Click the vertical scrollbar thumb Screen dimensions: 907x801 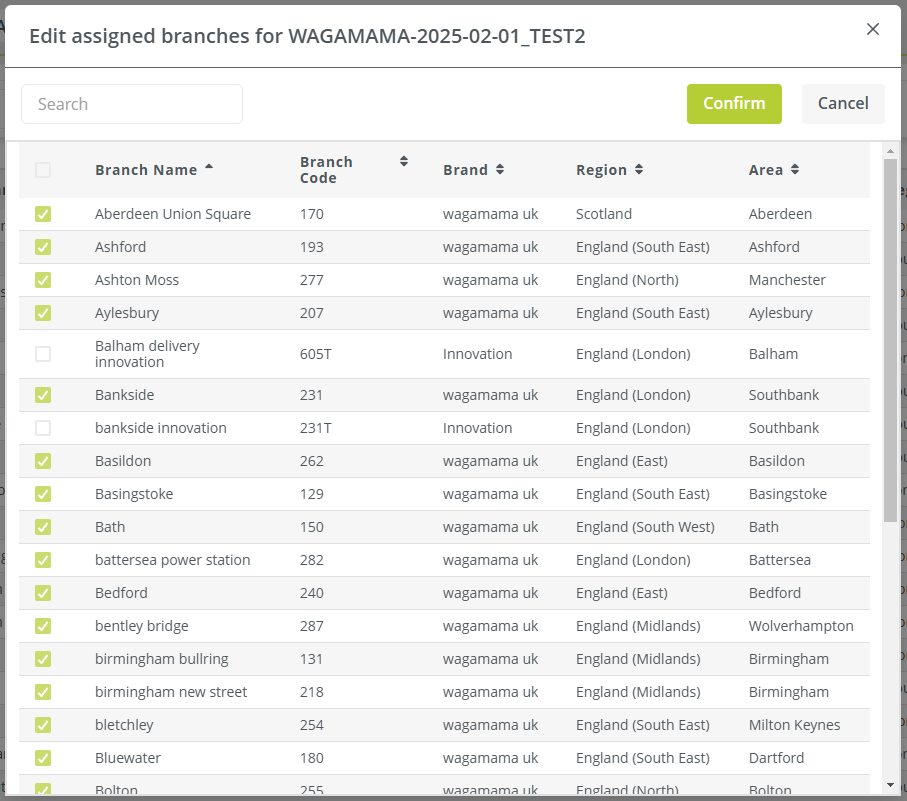pos(890,340)
